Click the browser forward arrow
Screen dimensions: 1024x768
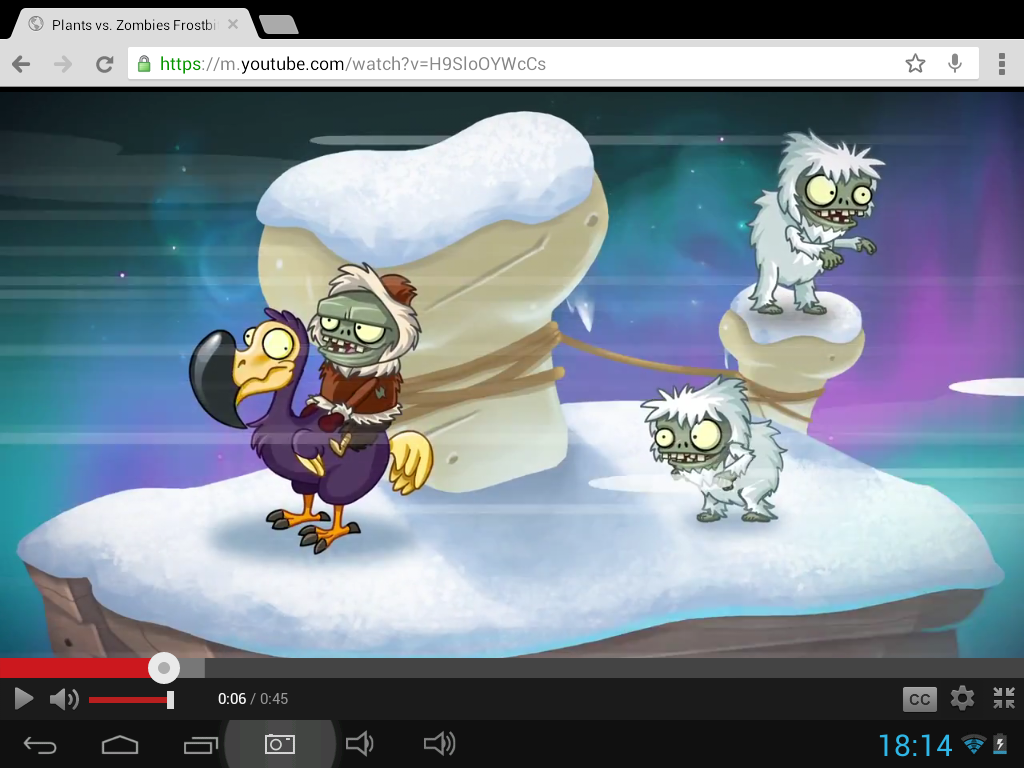click(x=63, y=64)
